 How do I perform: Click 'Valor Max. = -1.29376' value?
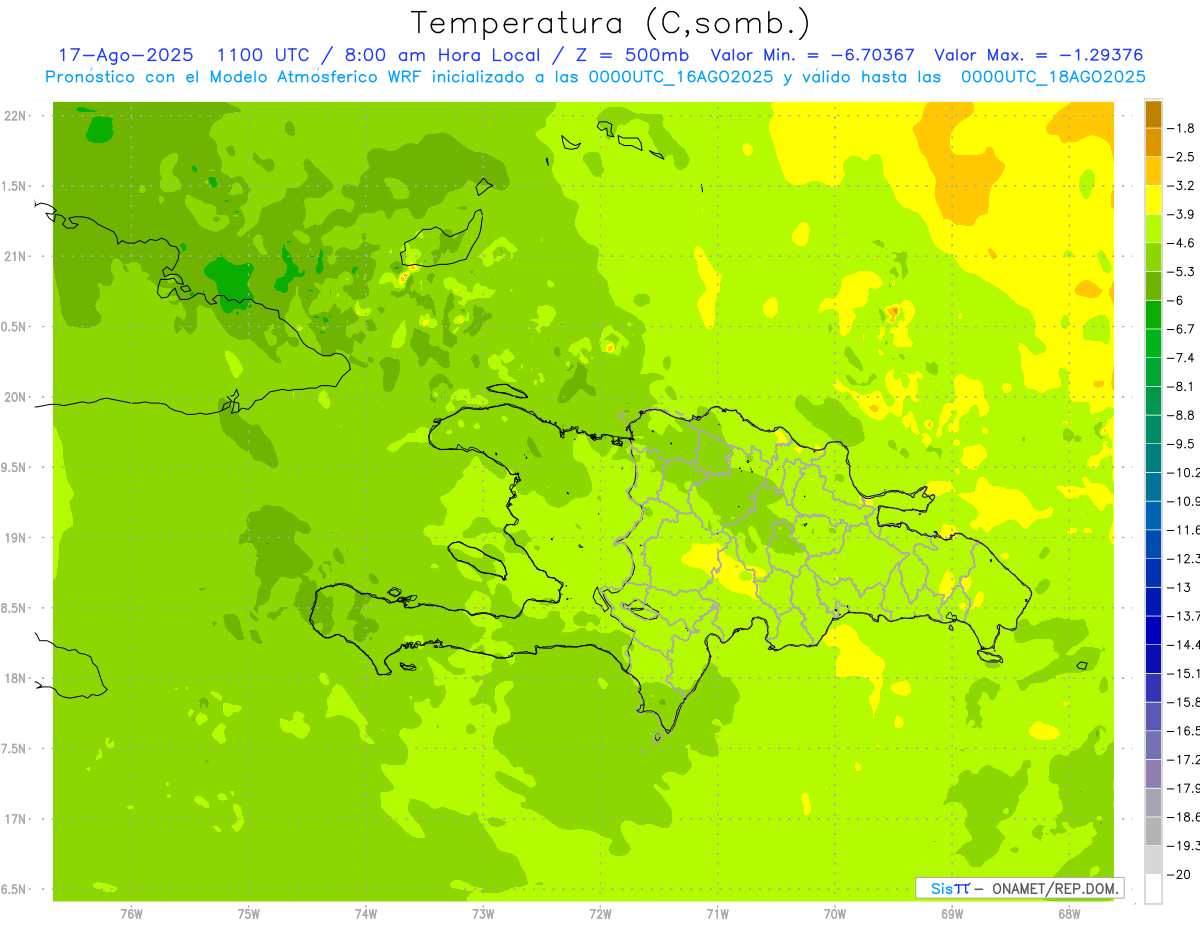(1038, 55)
